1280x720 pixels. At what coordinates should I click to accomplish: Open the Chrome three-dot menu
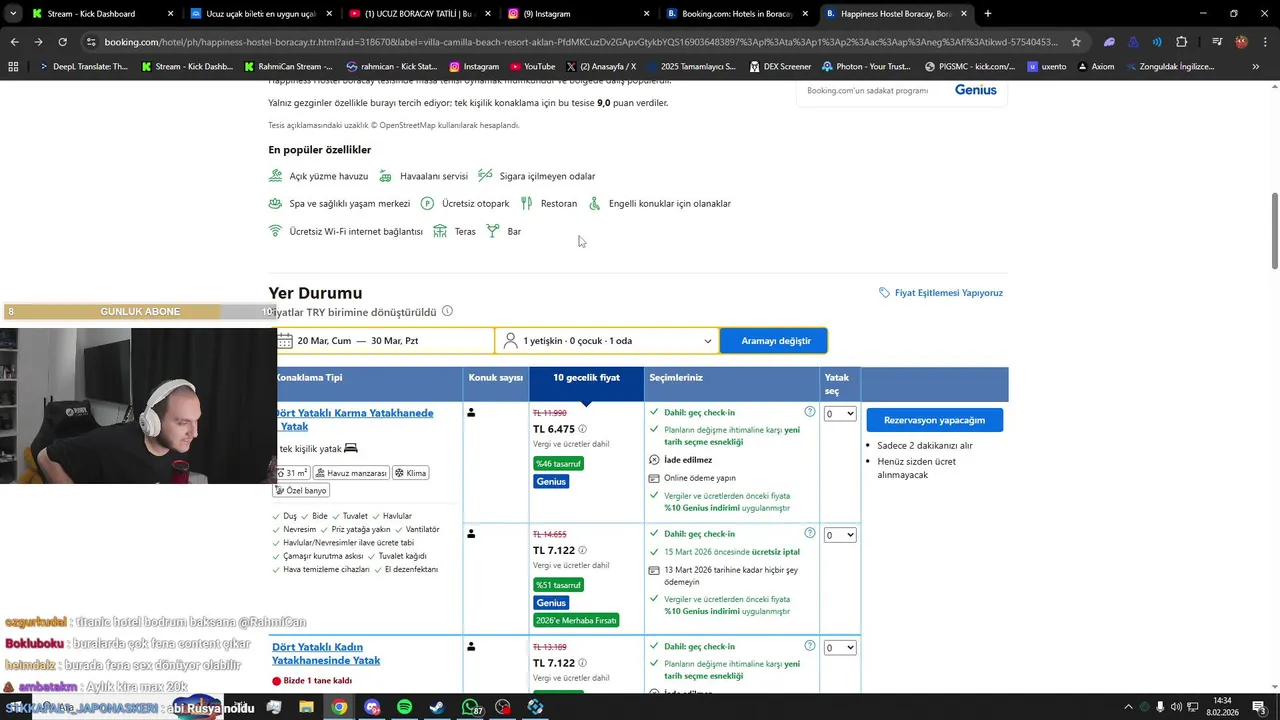pyautogui.click(x=1265, y=42)
